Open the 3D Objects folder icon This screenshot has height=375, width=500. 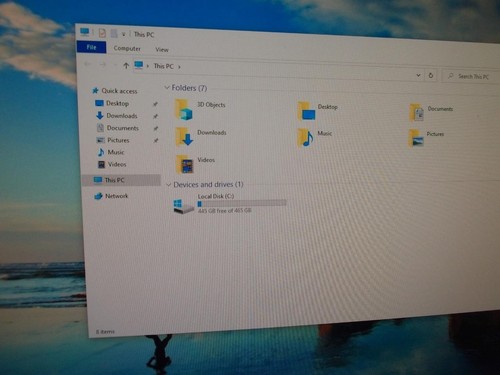[184, 109]
